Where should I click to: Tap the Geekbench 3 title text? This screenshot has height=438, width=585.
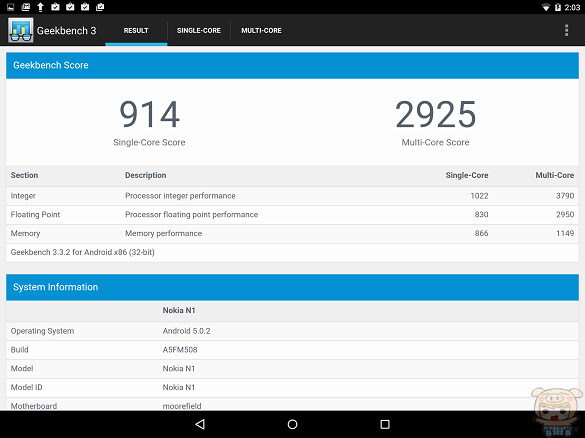66,31
